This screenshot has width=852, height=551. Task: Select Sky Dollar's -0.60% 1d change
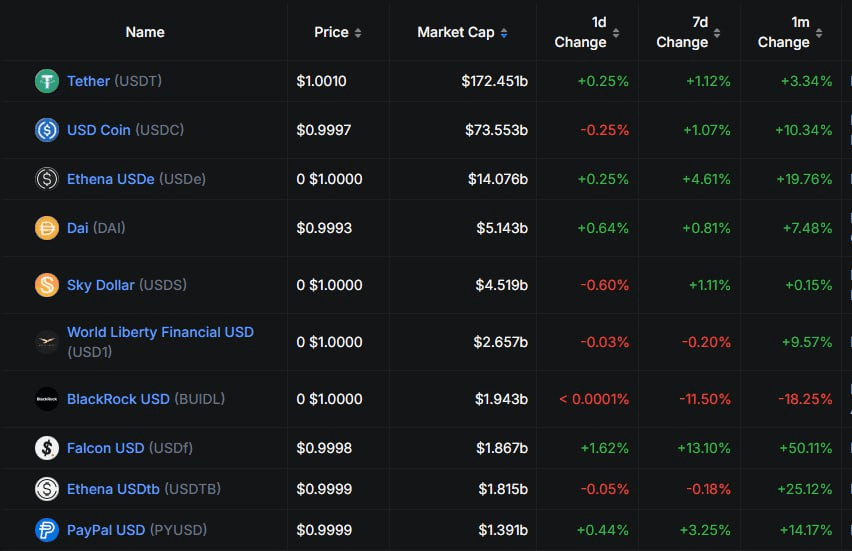[605, 285]
